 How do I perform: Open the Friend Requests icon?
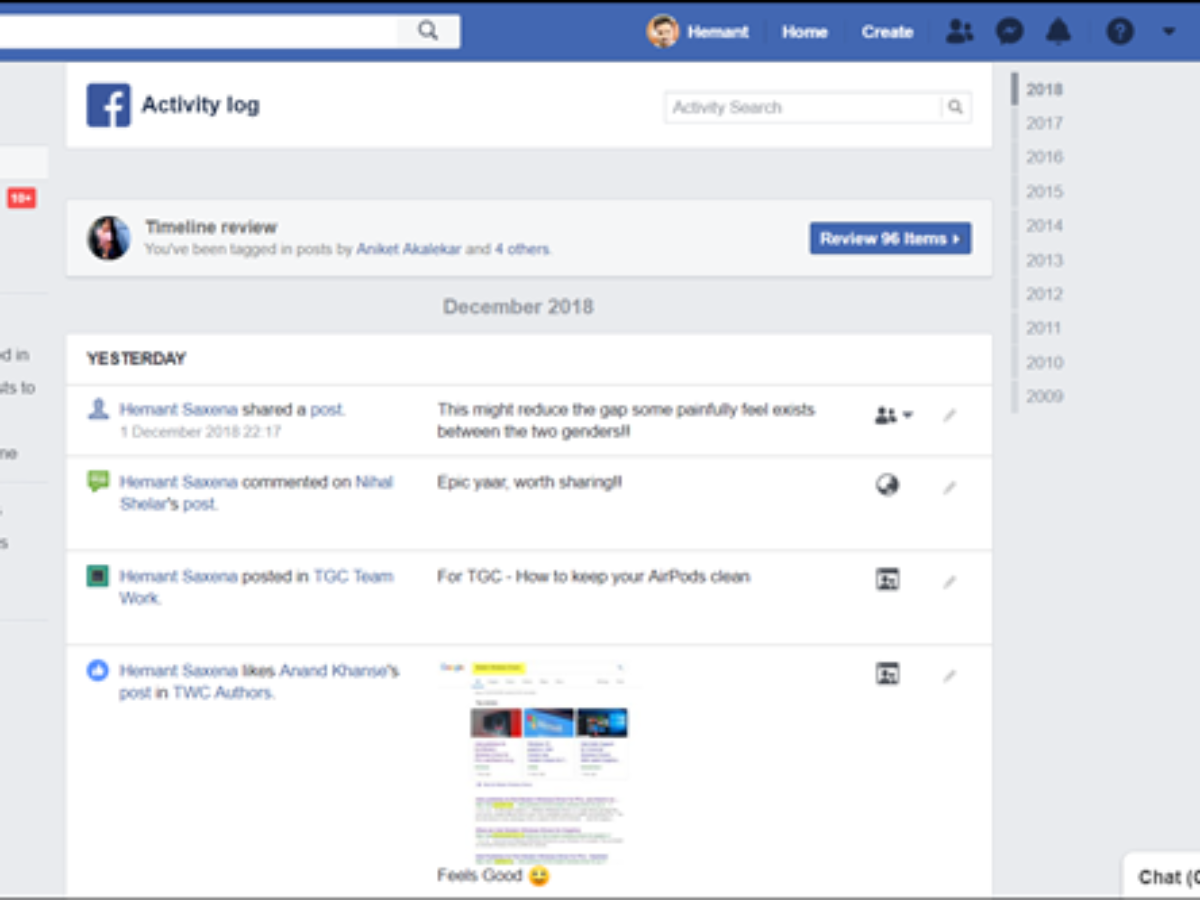[960, 32]
